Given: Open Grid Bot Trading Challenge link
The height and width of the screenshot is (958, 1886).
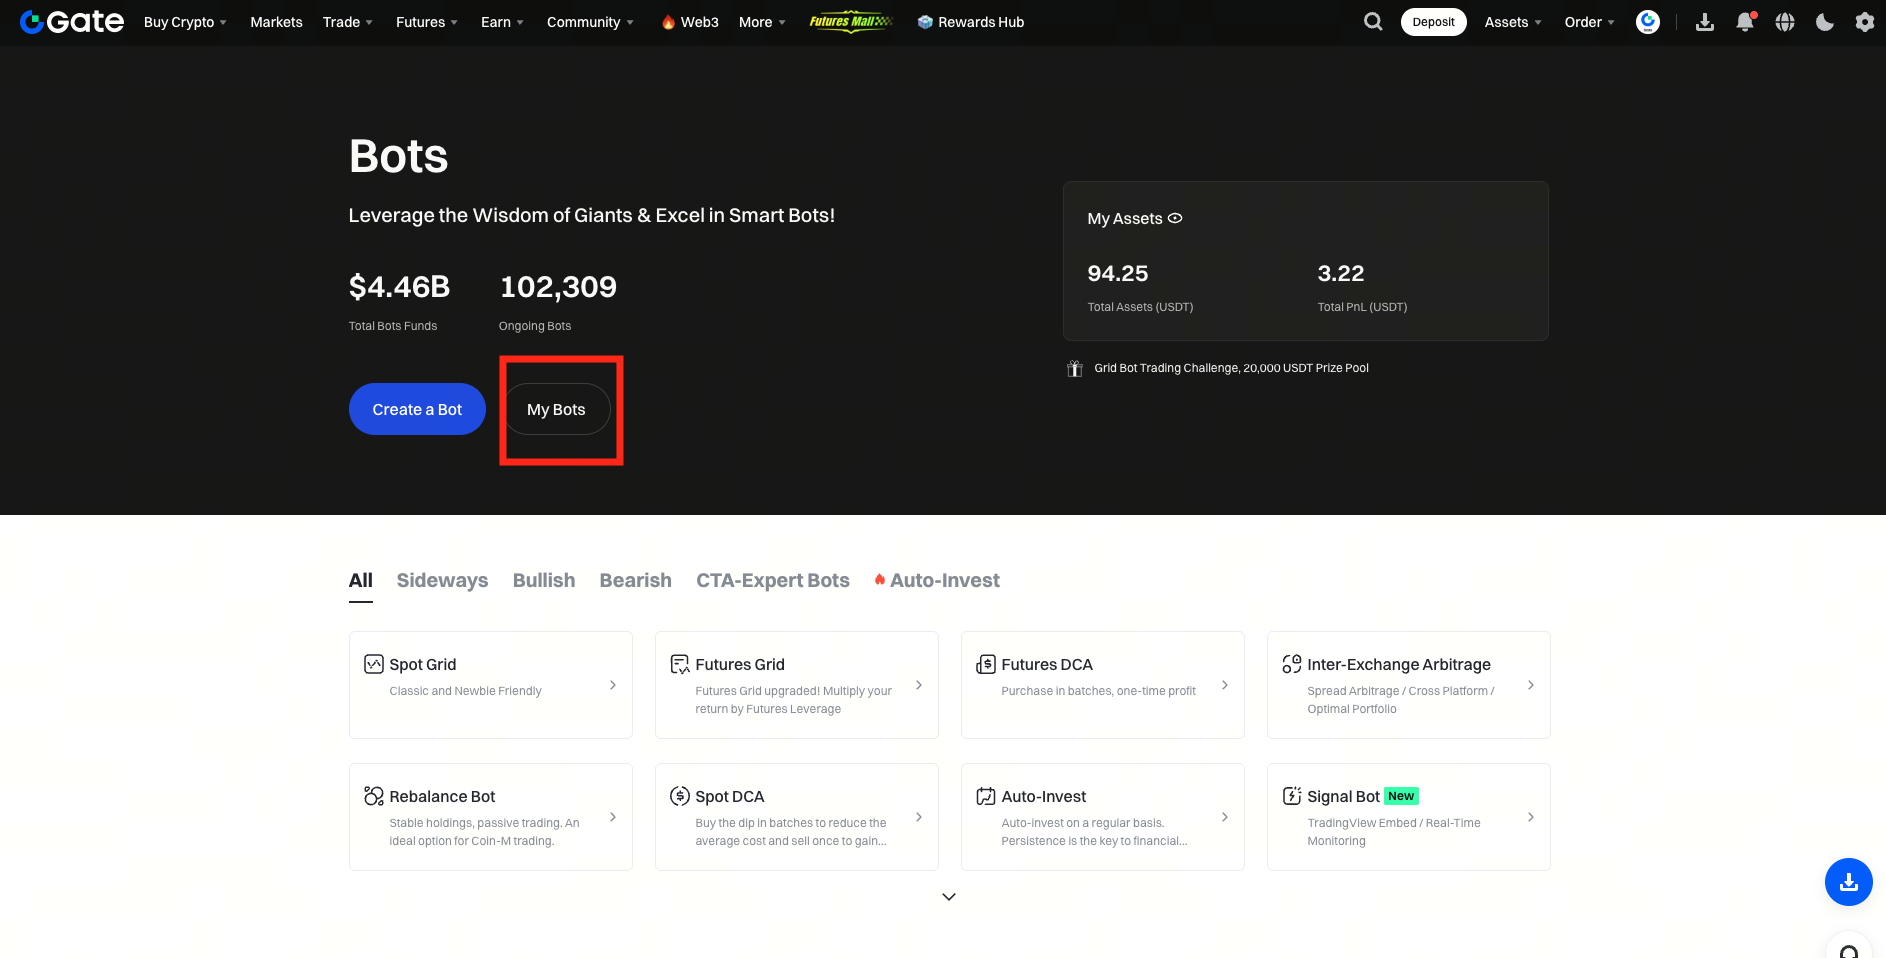Looking at the screenshot, I should pyautogui.click(x=1230, y=368).
